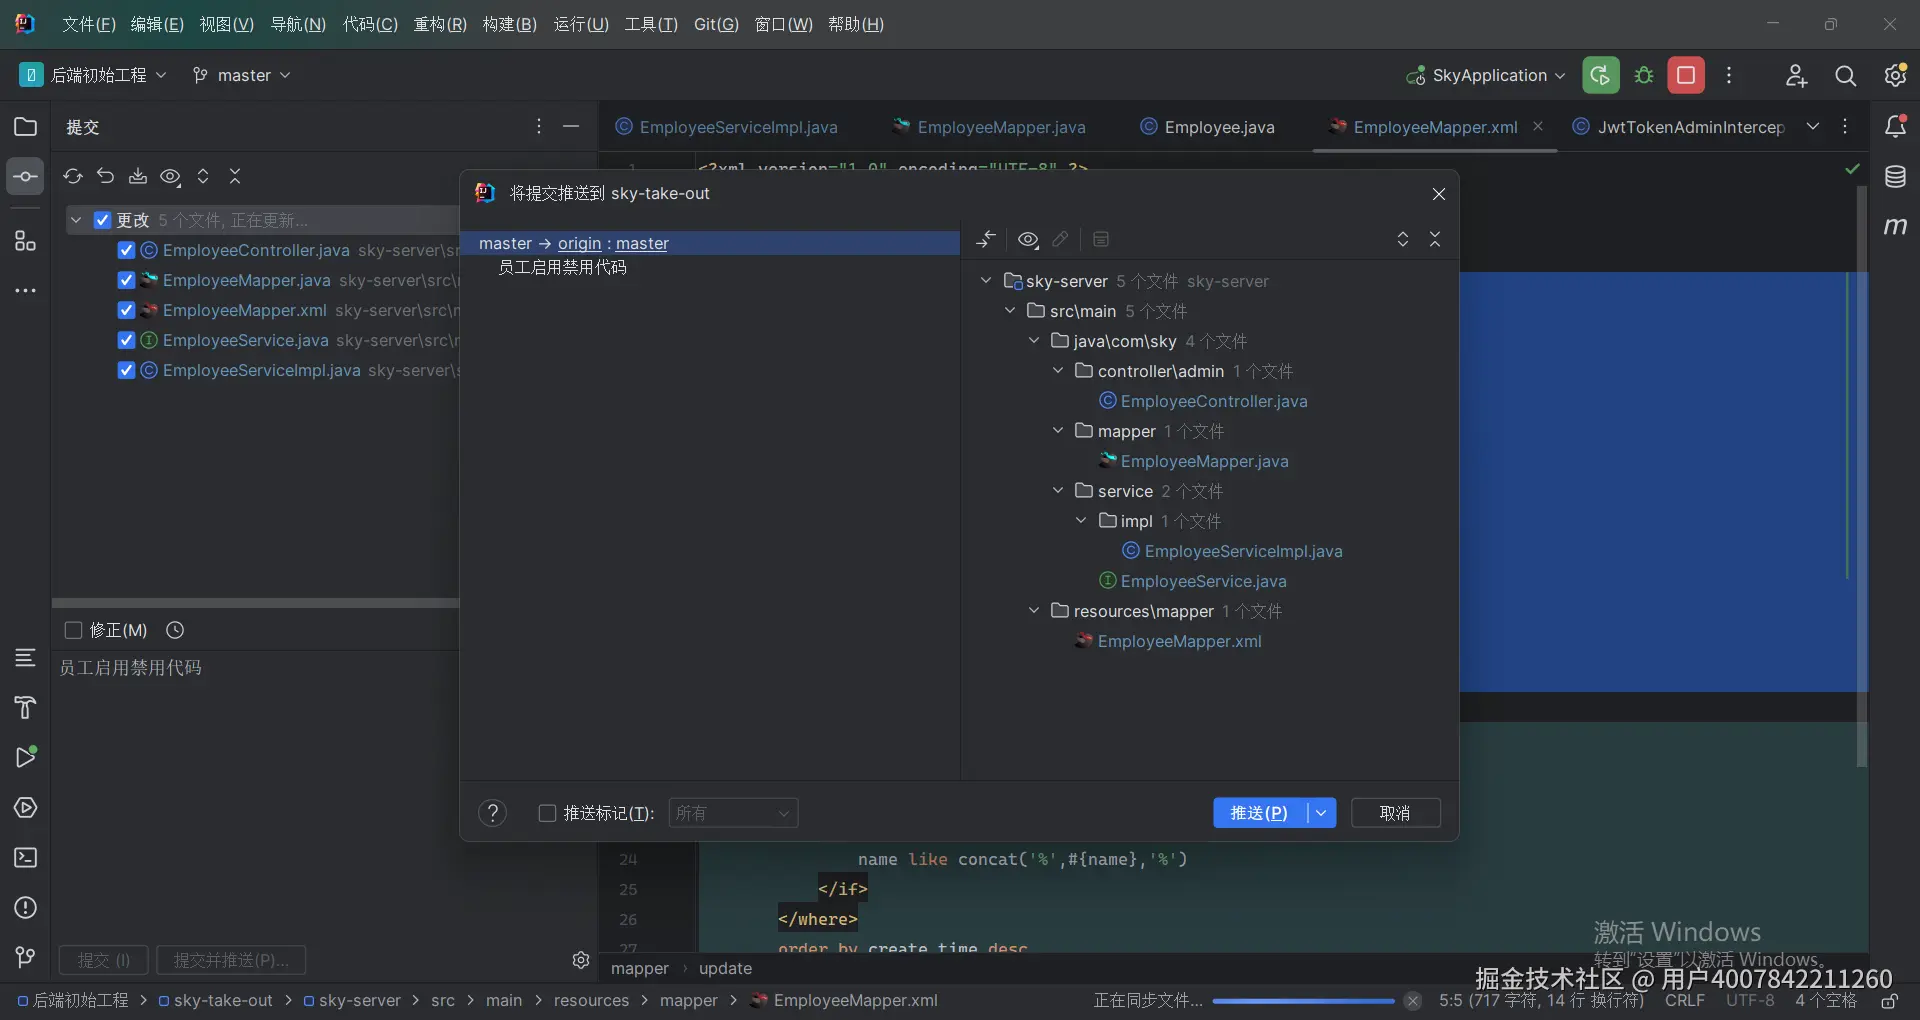
Task: Click 取消 to cancel the push
Action: pyautogui.click(x=1396, y=813)
